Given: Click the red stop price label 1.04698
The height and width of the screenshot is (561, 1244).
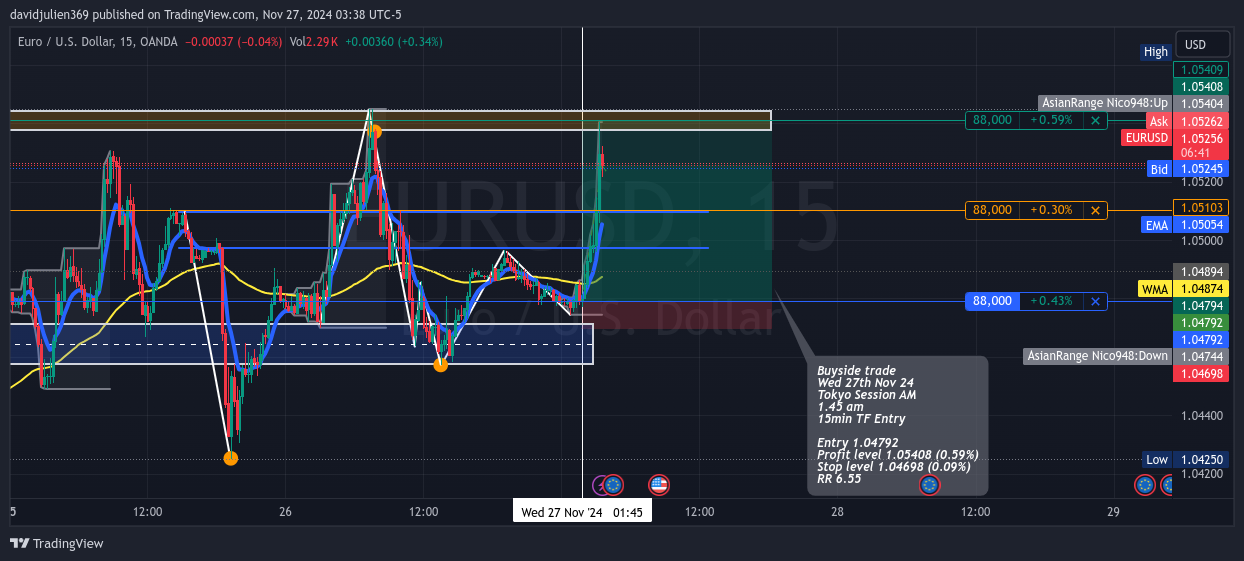Looking at the screenshot, I should [x=1200, y=374].
